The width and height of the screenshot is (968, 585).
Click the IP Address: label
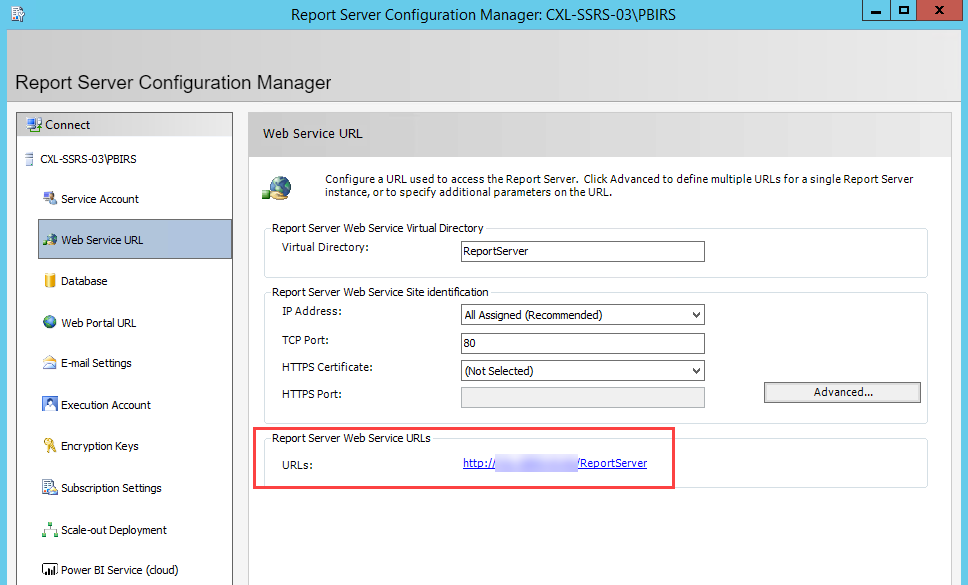[312, 311]
